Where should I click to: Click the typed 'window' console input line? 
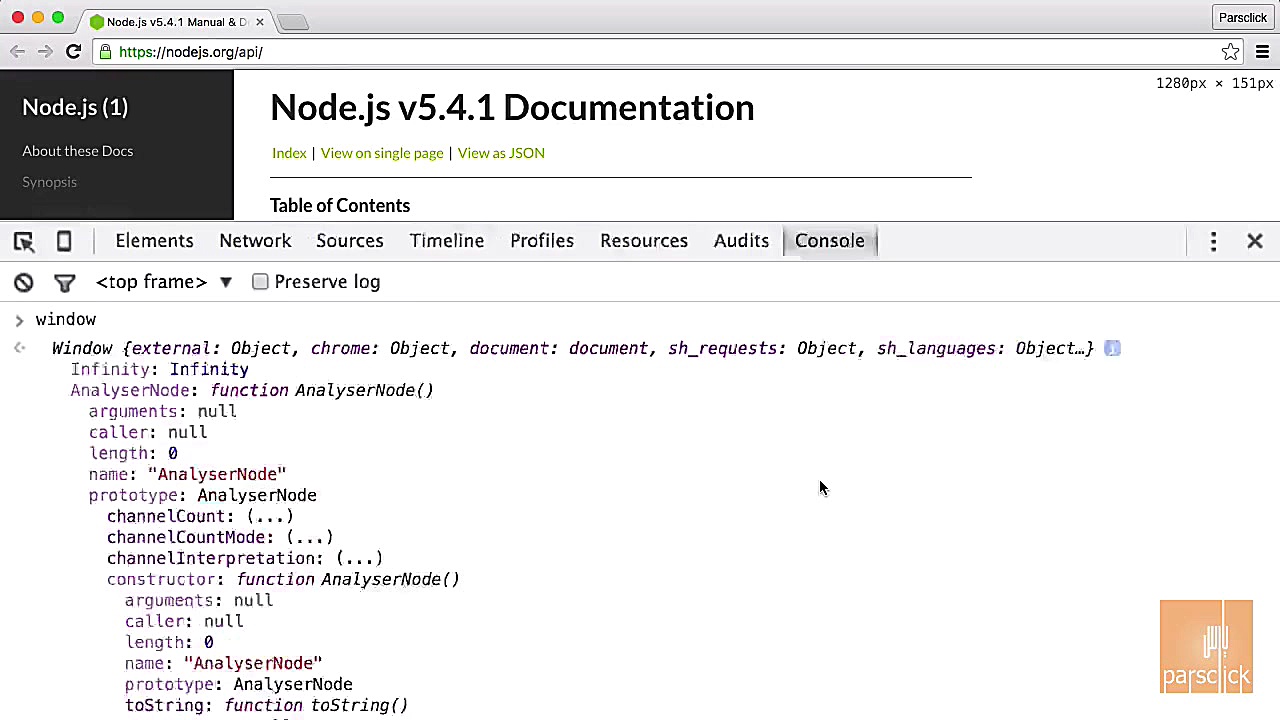tap(66, 319)
